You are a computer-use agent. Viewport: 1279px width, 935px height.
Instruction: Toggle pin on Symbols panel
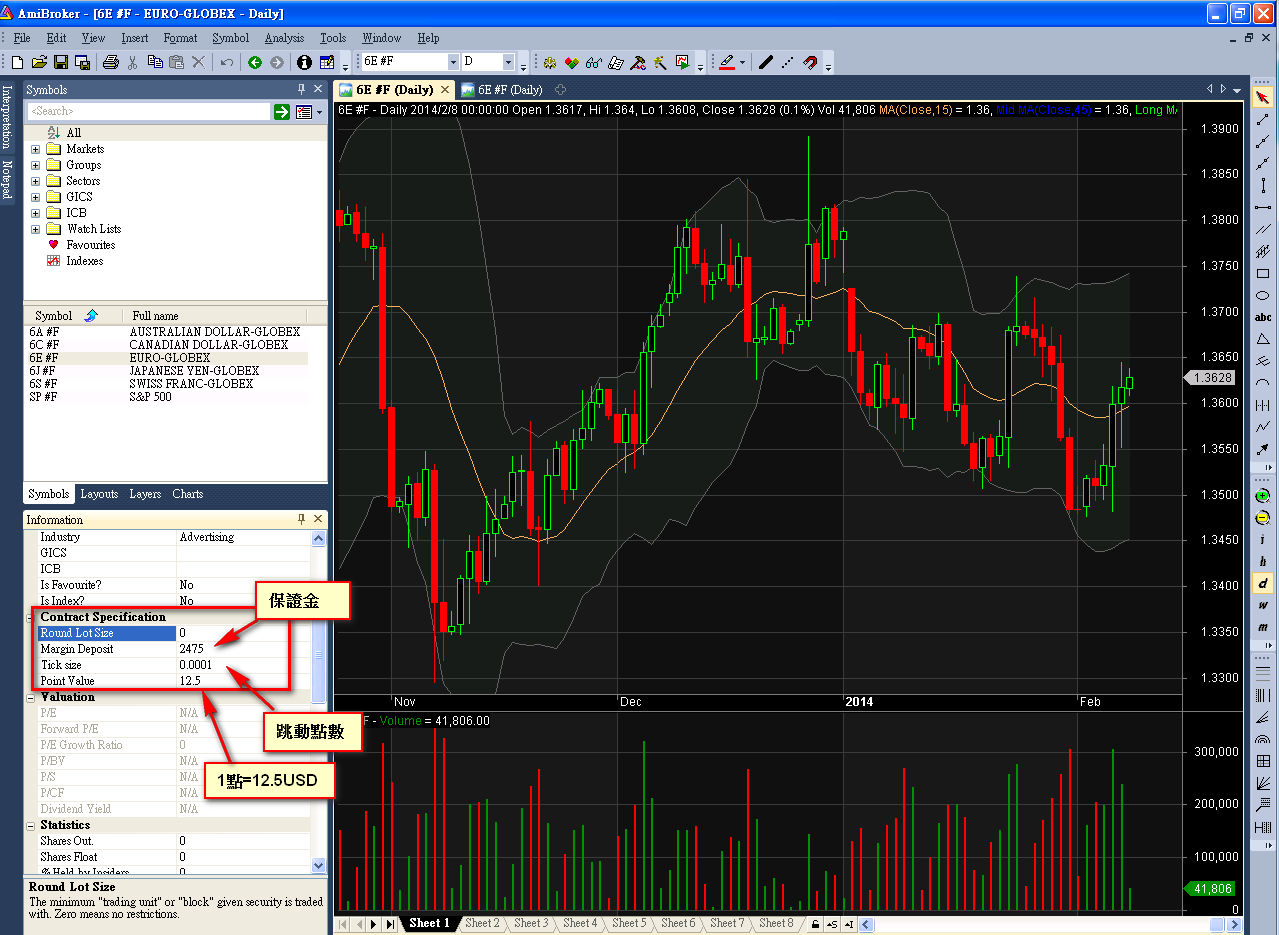(302, 89)
